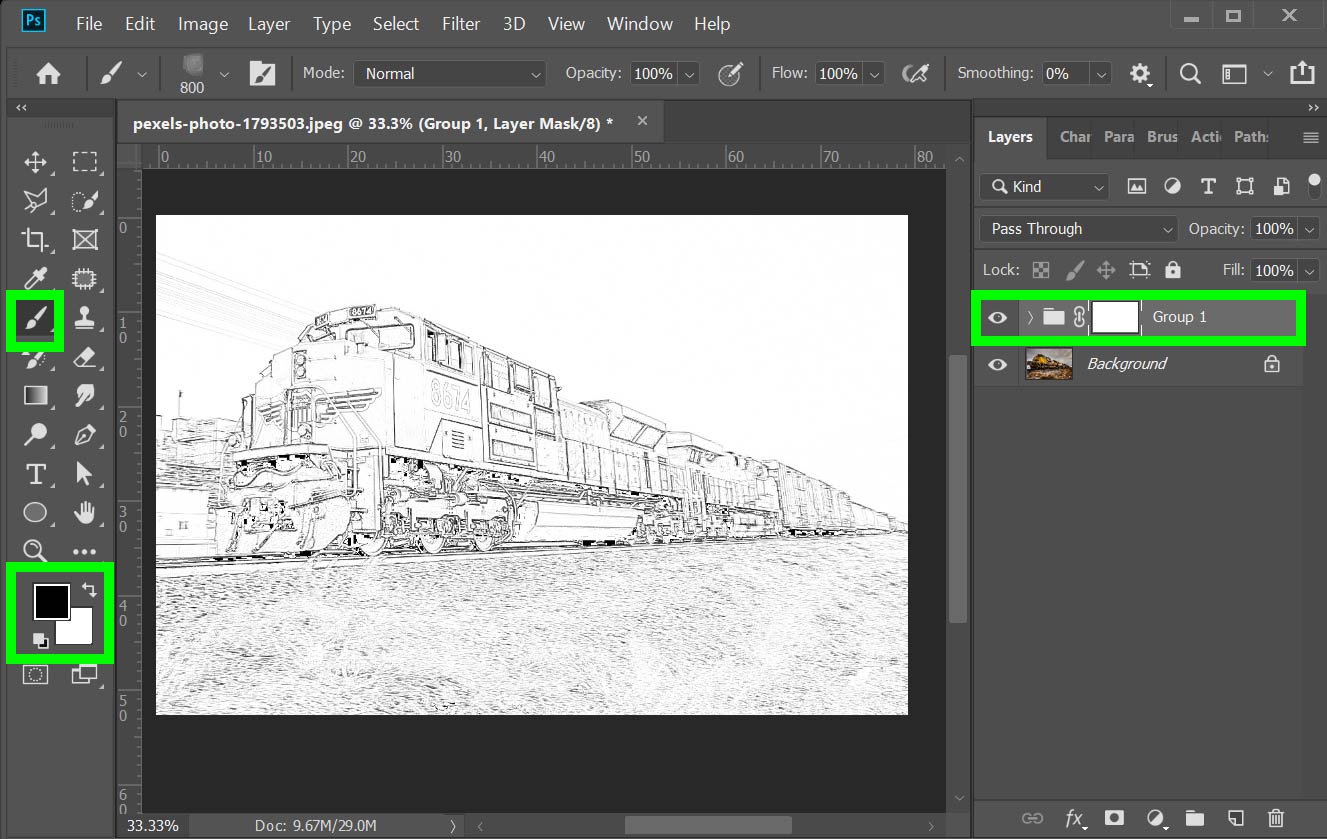Open the Select menu
The height and width of the screenshot is (839, 1327).
(396, 23)
